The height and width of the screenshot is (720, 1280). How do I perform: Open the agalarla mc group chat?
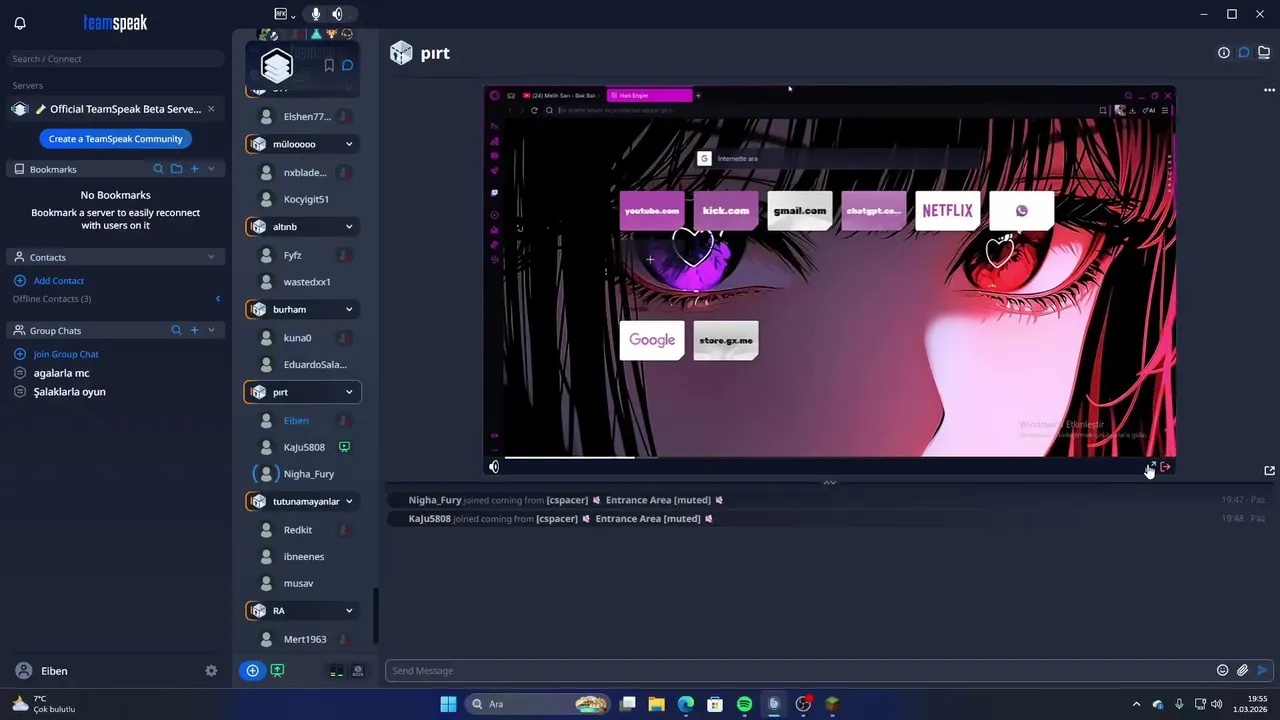(x=61, y=373)
